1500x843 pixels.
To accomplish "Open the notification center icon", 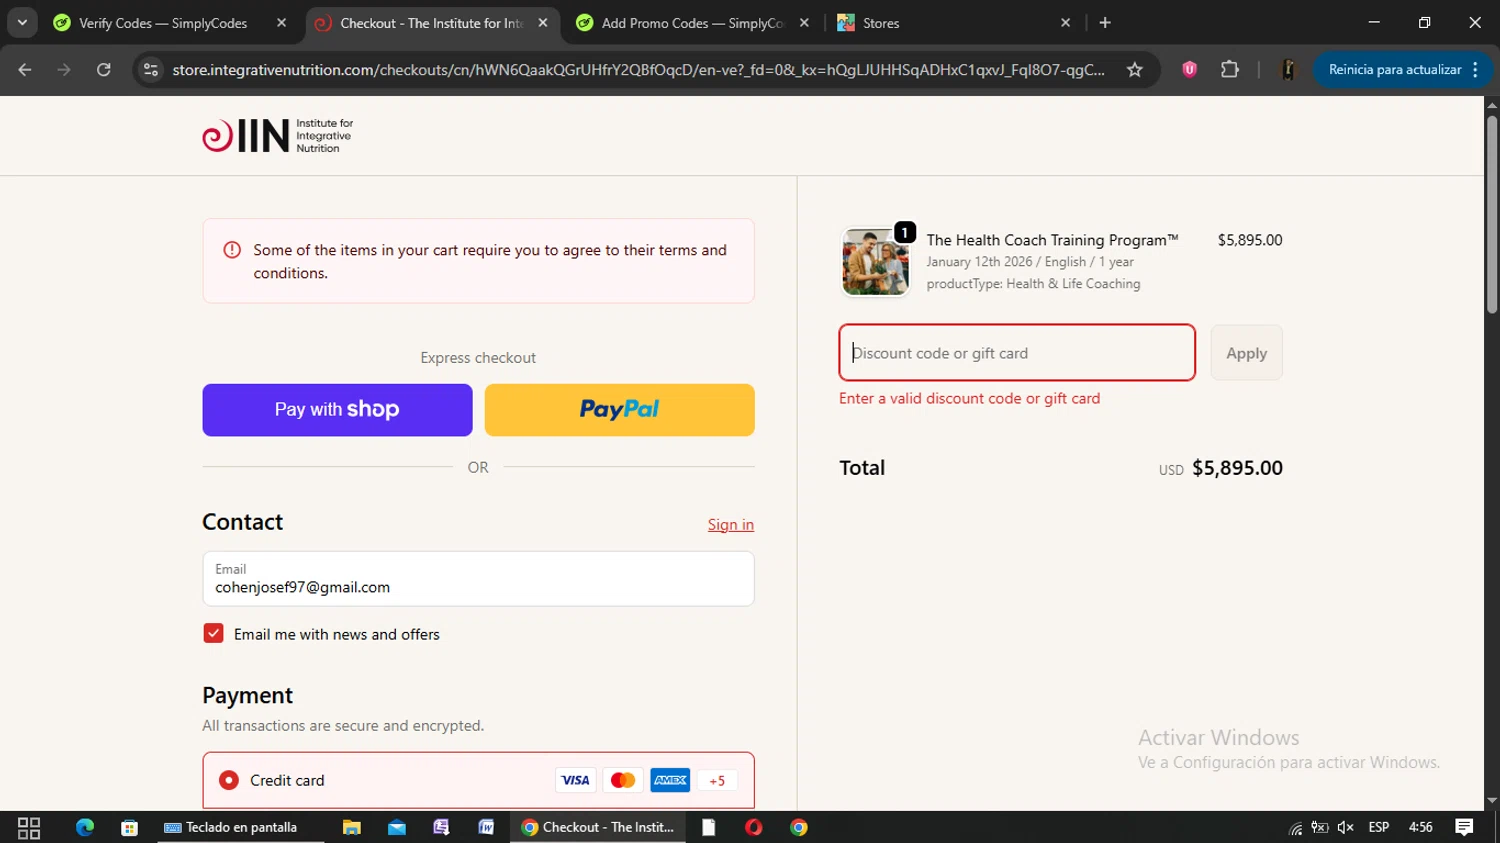I will click(x=1464, y=827).
